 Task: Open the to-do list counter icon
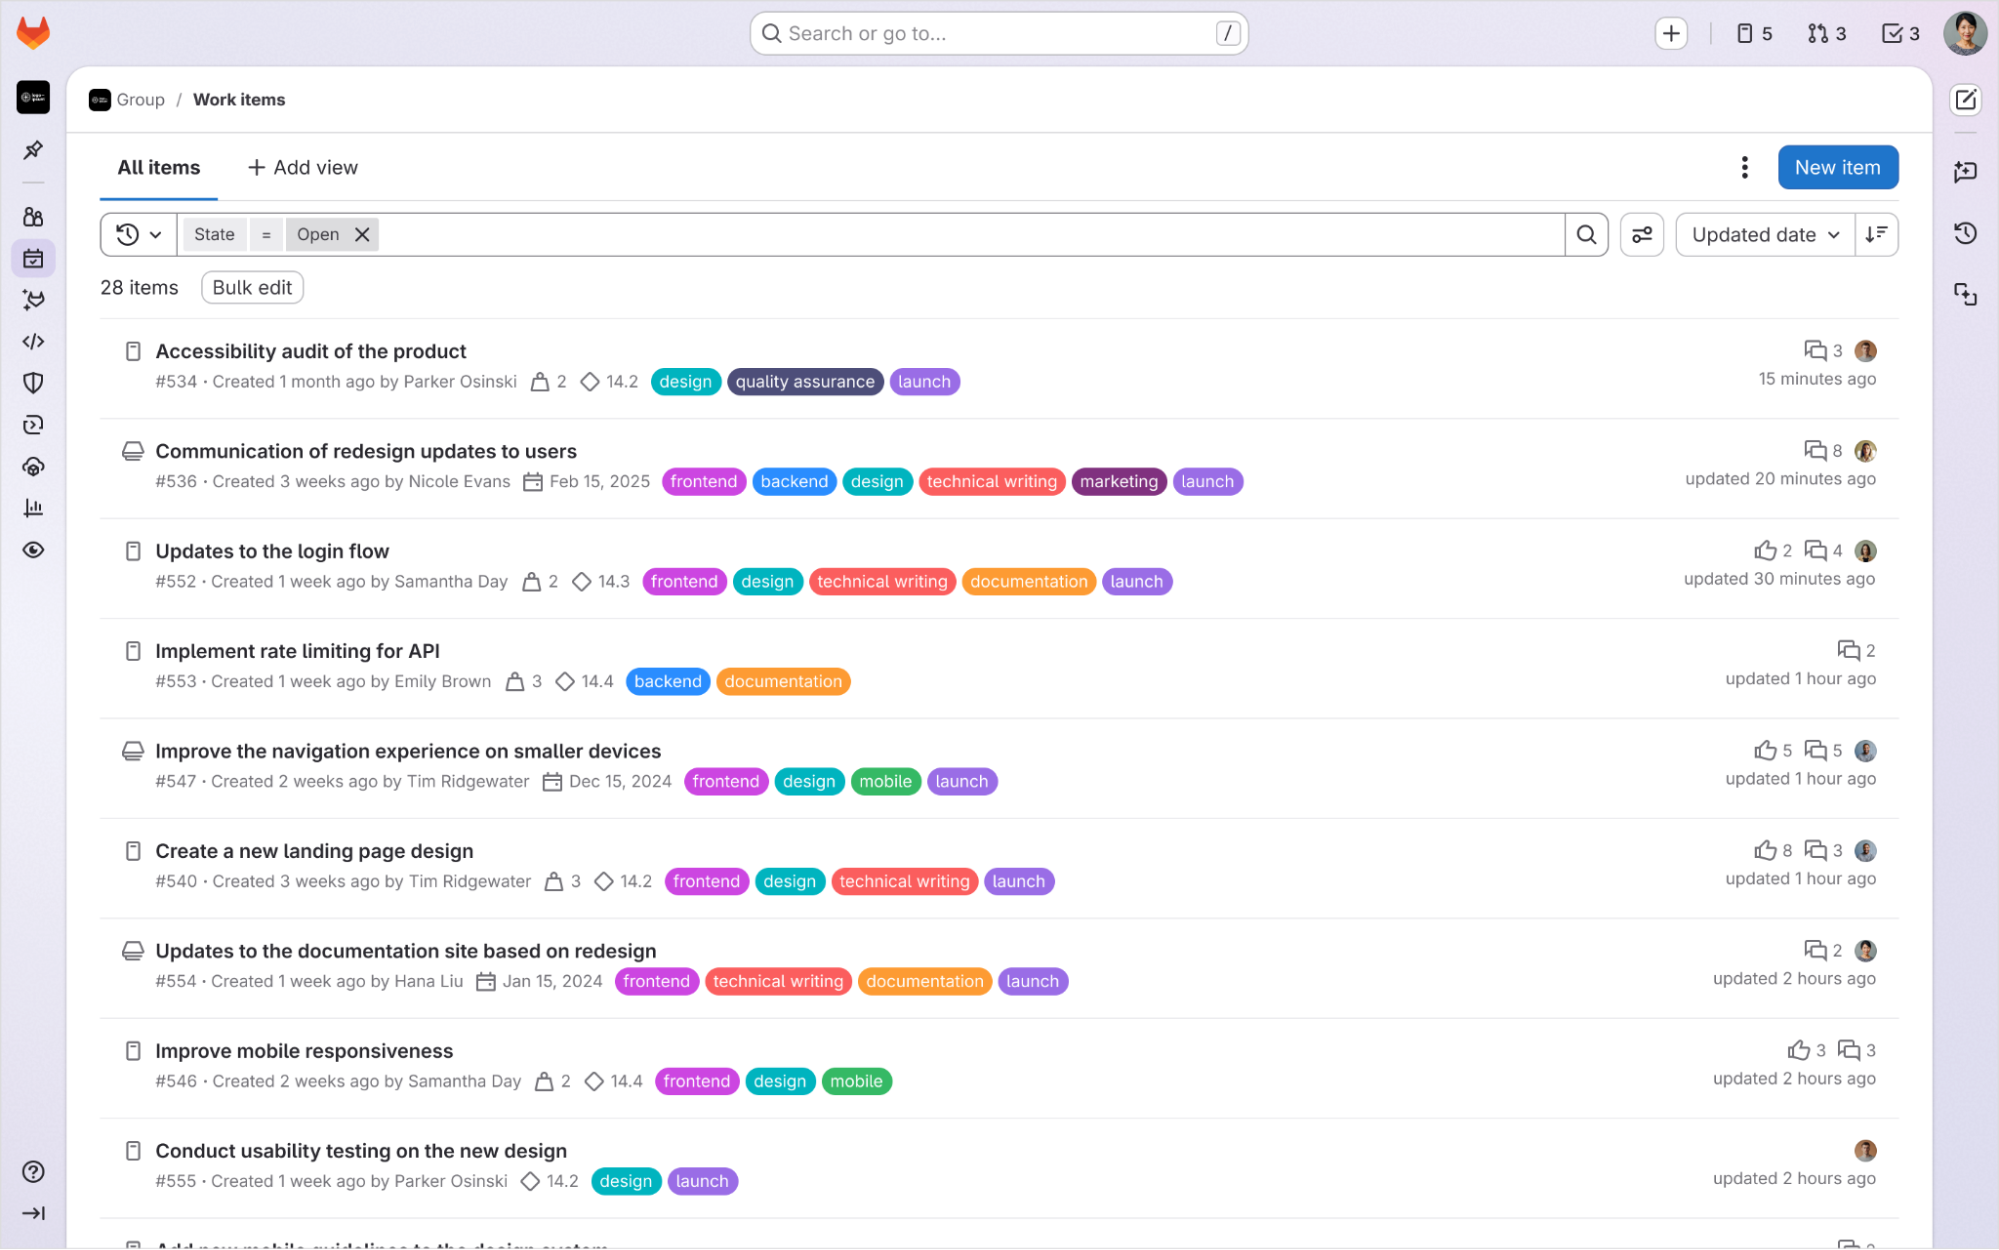tap(1900, 33)
